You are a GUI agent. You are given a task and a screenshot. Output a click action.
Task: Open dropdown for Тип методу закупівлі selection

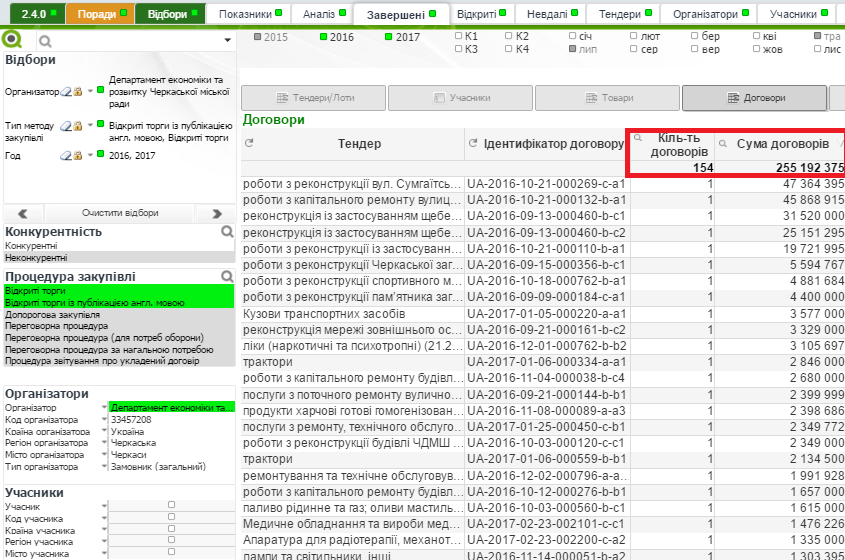point(89,126)
